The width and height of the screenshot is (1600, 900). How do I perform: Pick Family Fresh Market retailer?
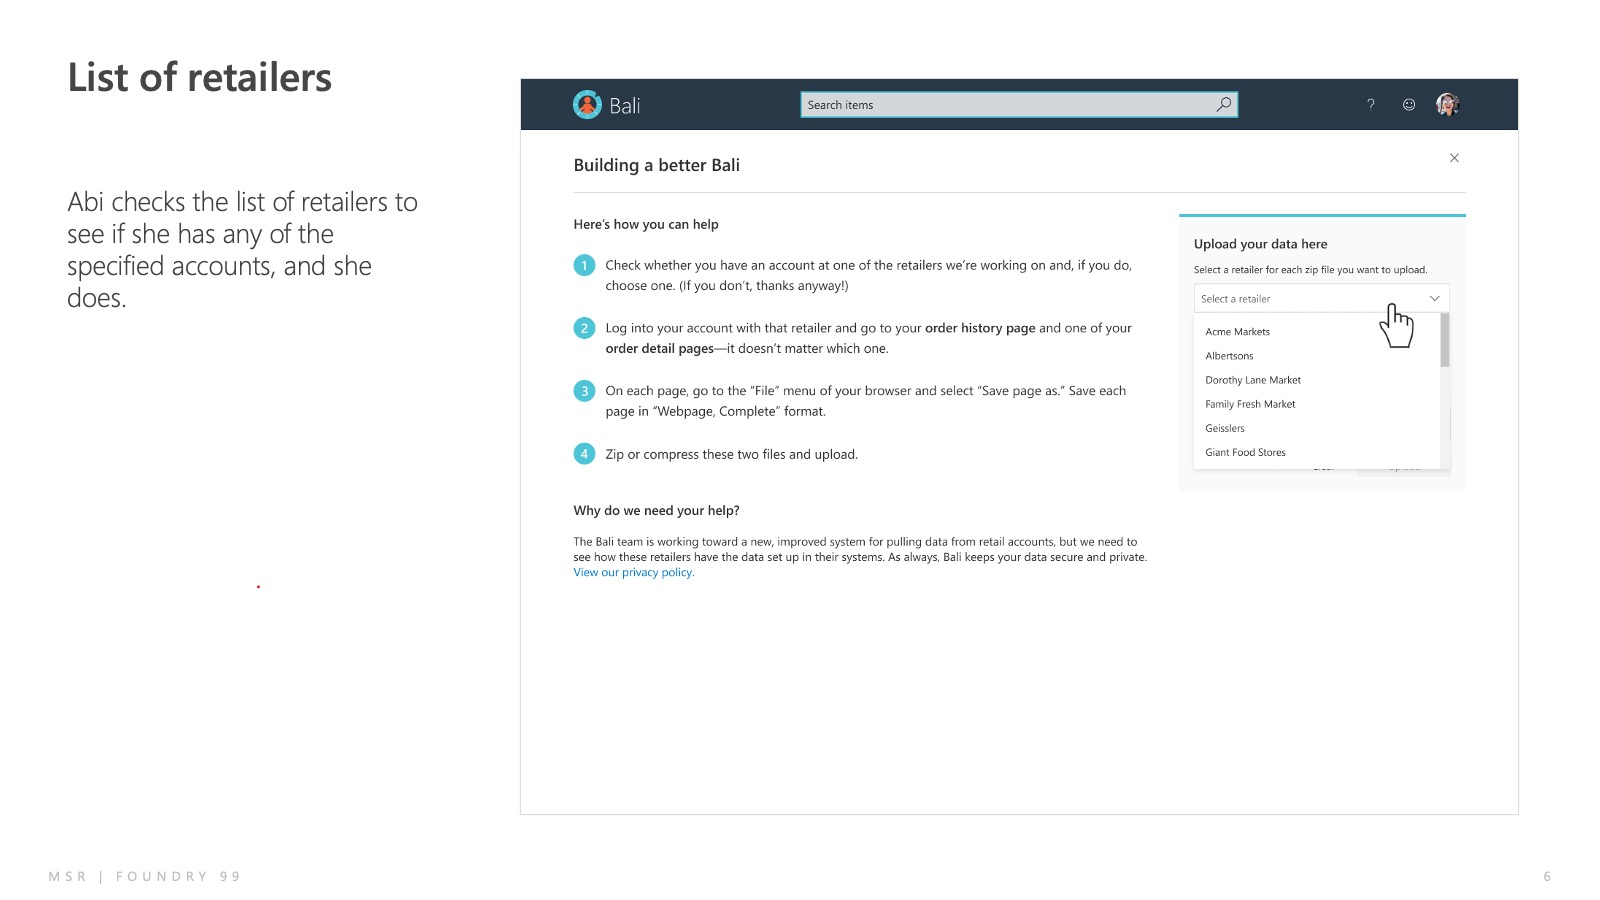point(1250,404)
